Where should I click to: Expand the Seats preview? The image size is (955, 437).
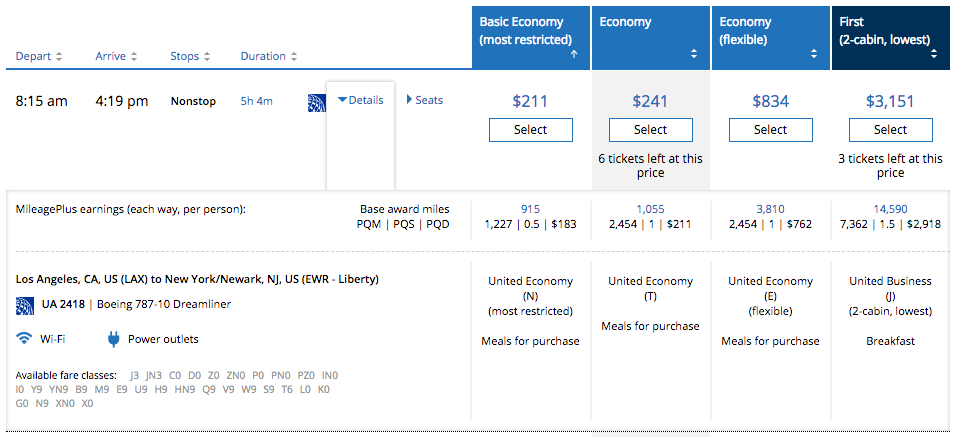click(x=425, y=100)
